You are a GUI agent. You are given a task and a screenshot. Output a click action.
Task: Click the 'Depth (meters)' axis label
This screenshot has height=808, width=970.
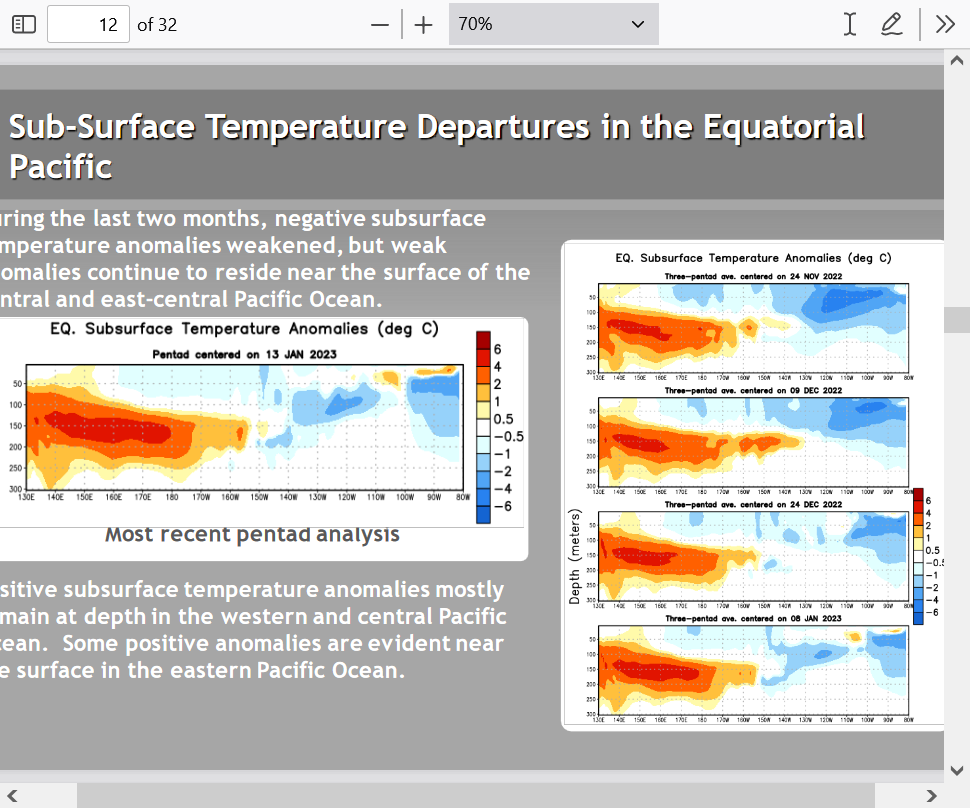tap(575, 556)
